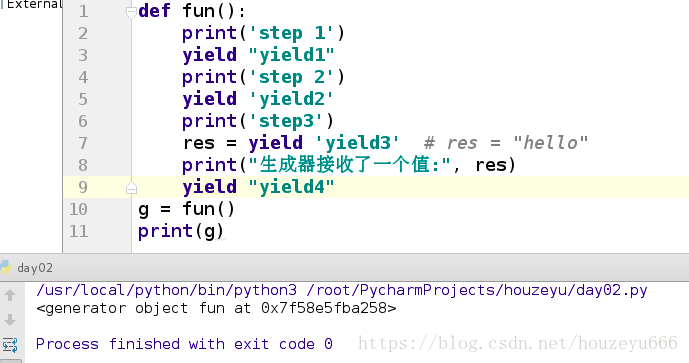Click the yield "yield1" statement
The height and width of the screenshot is (363, 689).
(x=258, y=55)
